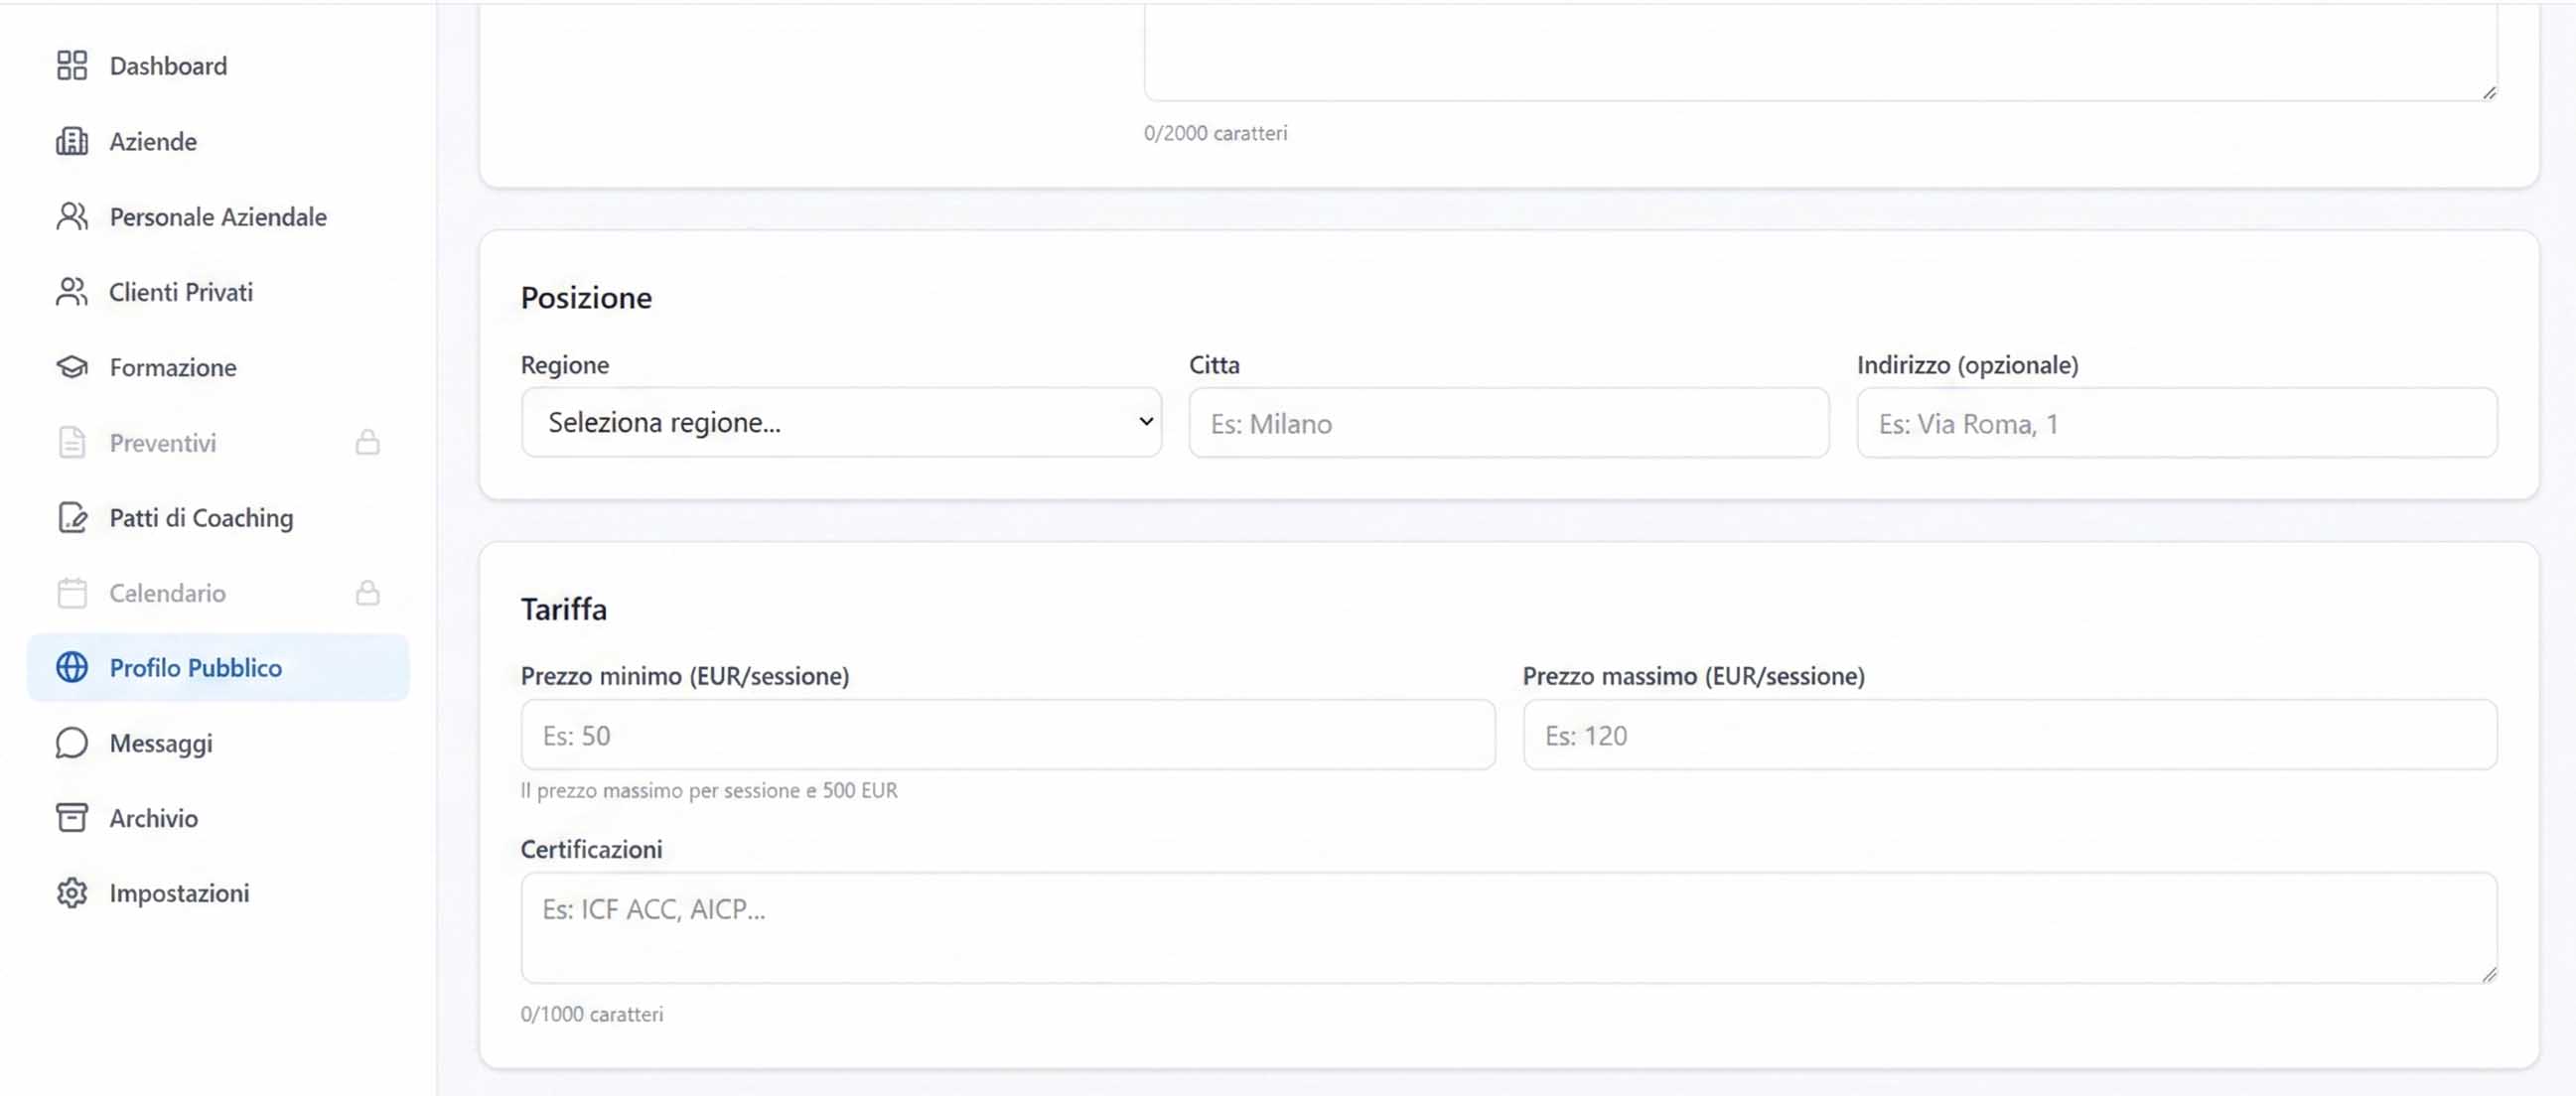The image size is (2576, 1096).
Task: Click the 500 EUR maximum price hint
Action: point(709,791)
